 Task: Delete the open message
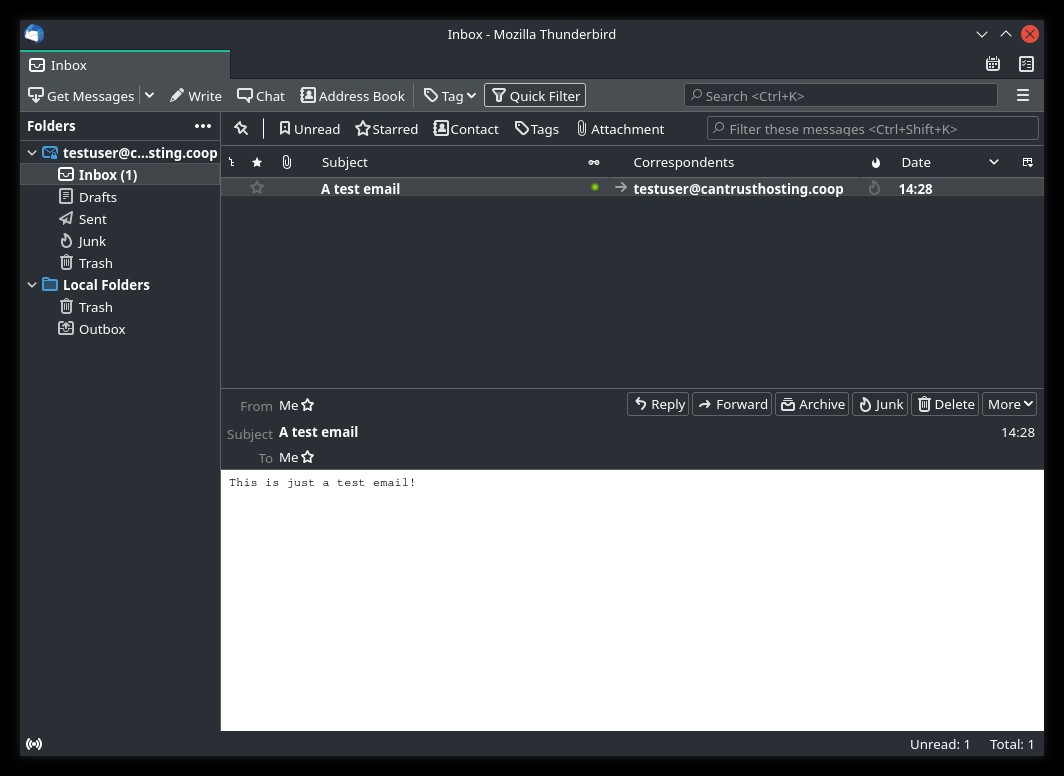945,404
